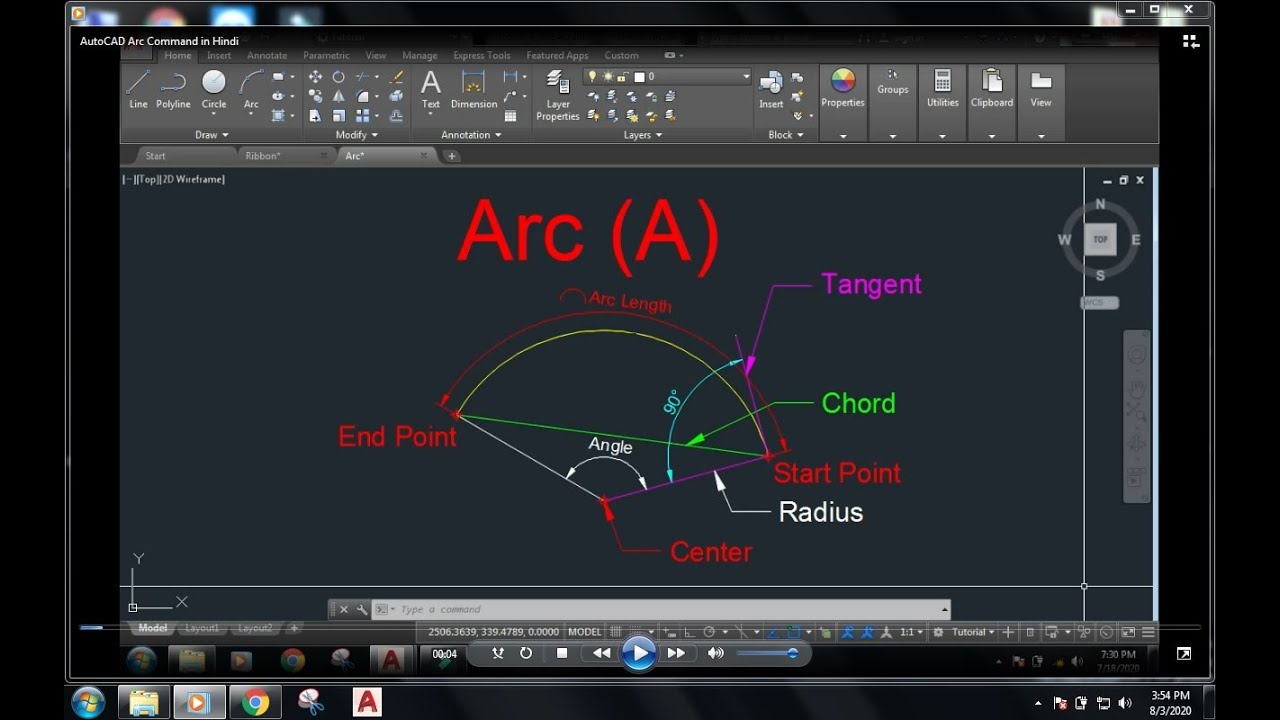Select the Circle tool
Screen dimensions: 1280x720
tap(214, 88)
